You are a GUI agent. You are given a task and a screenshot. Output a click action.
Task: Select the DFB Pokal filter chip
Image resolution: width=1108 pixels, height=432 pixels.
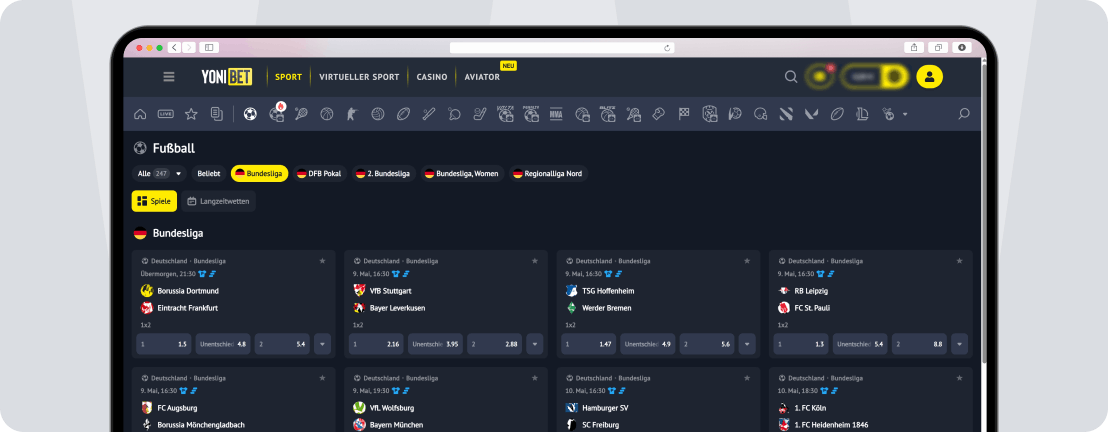(320, 173)
